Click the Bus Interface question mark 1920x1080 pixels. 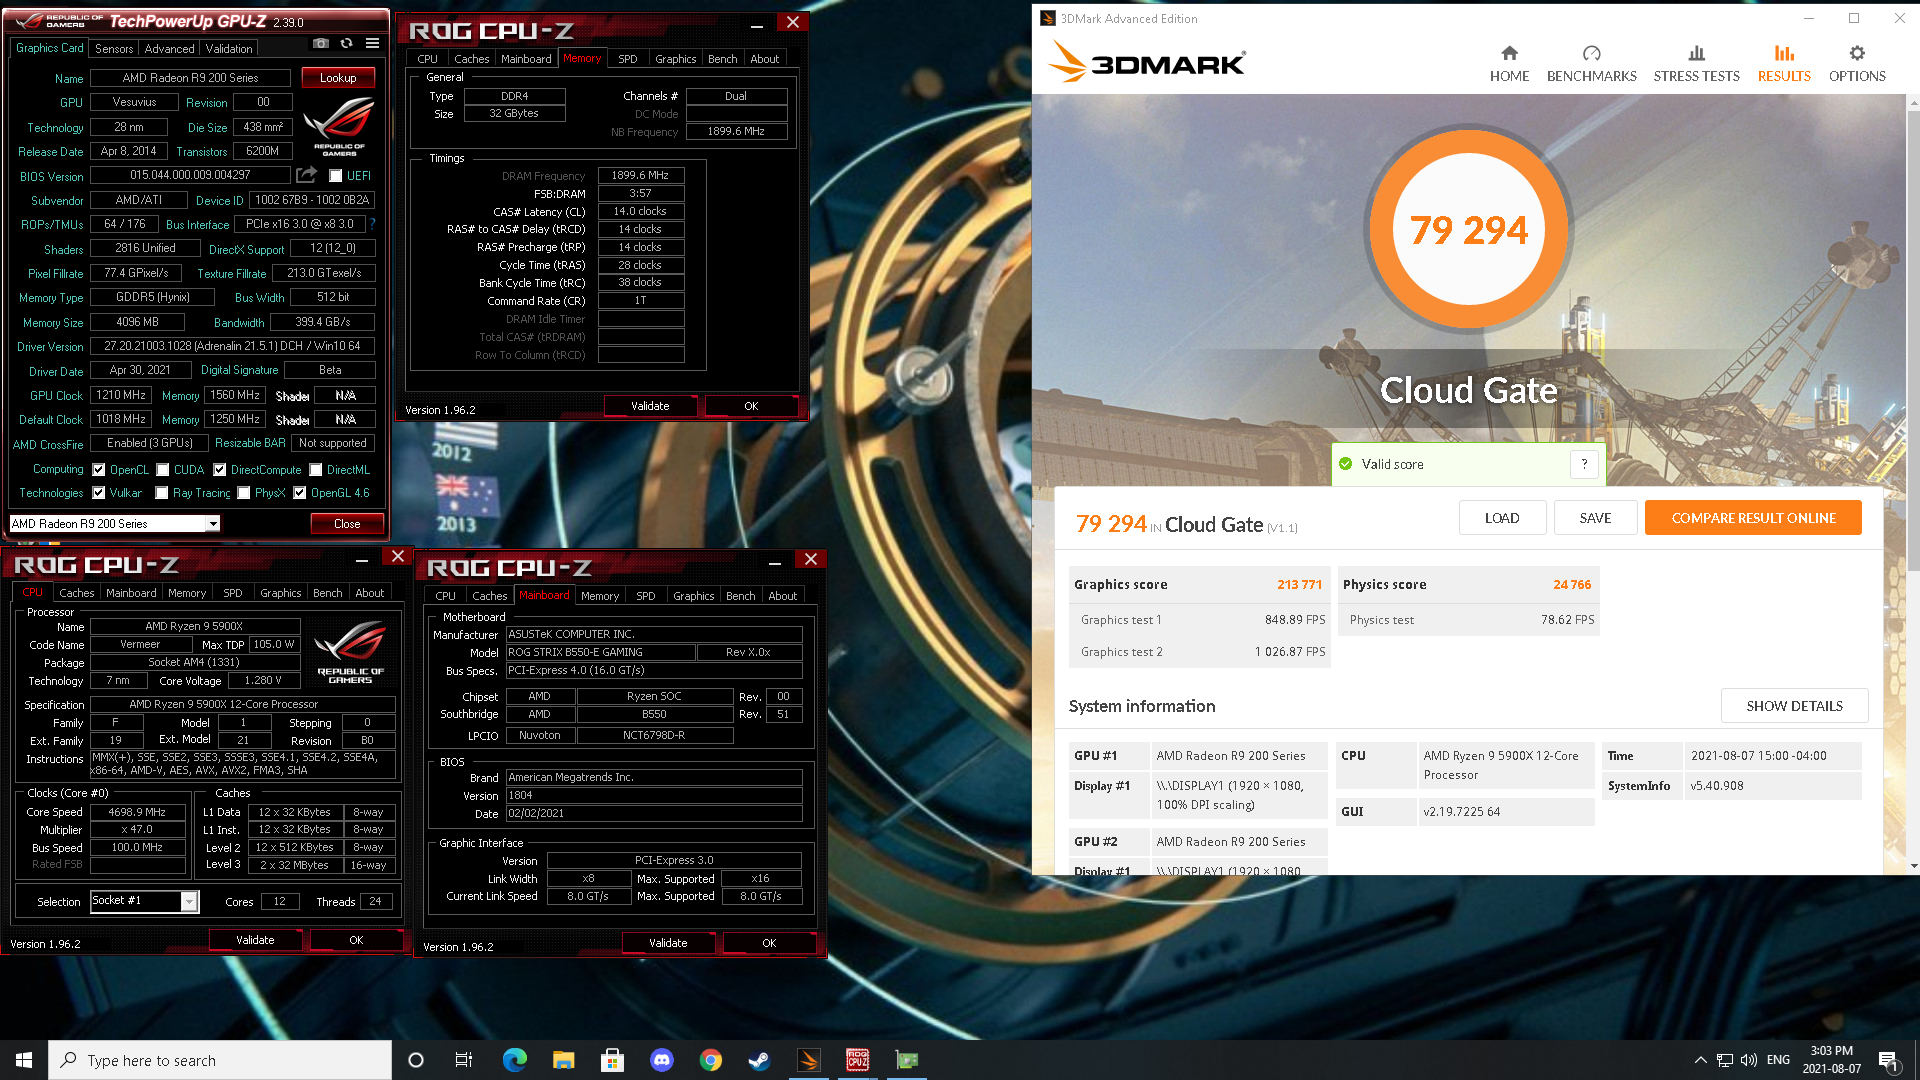click(x=373, y=224)
